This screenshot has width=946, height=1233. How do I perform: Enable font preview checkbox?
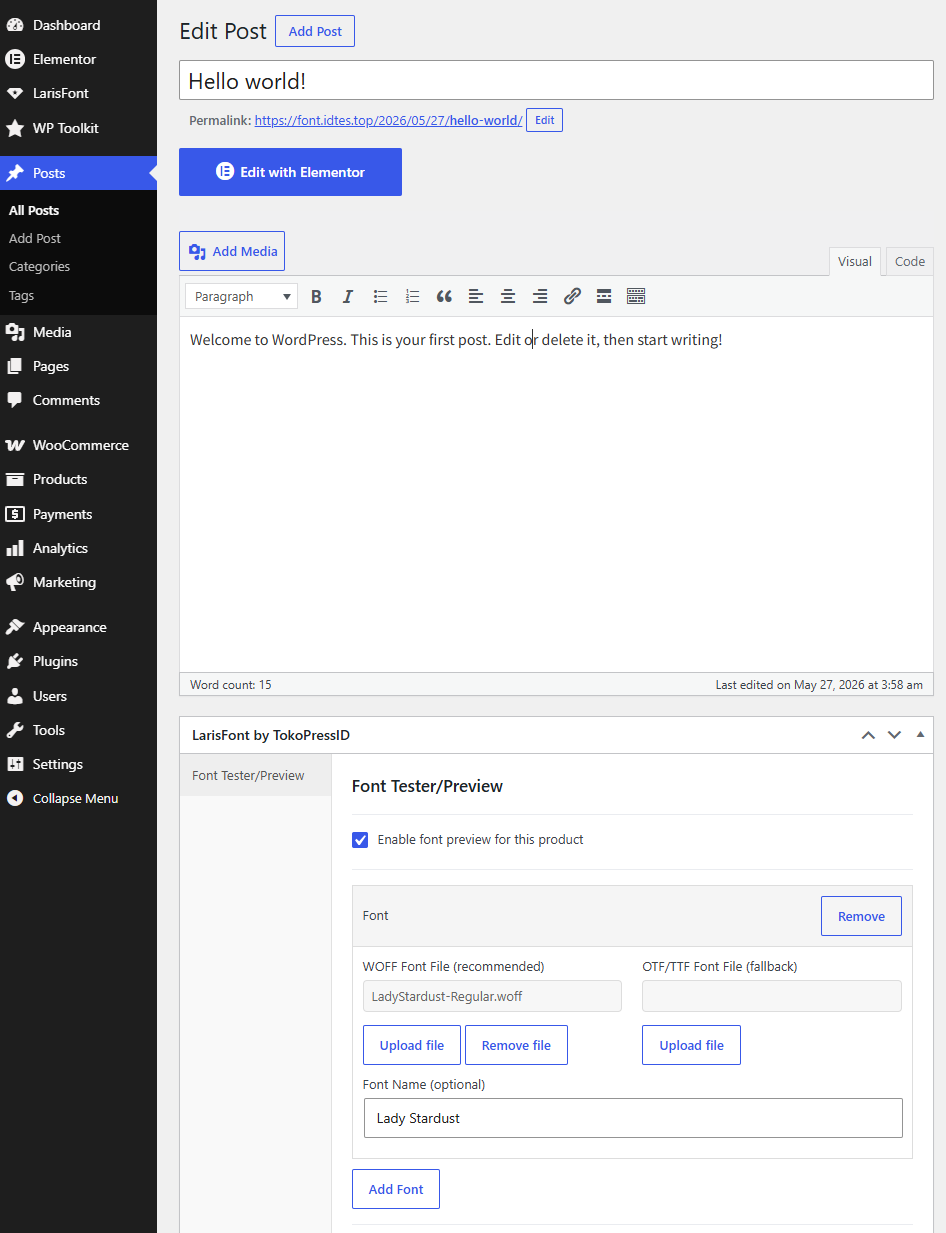pyautogui.click(x=360, y=840)
